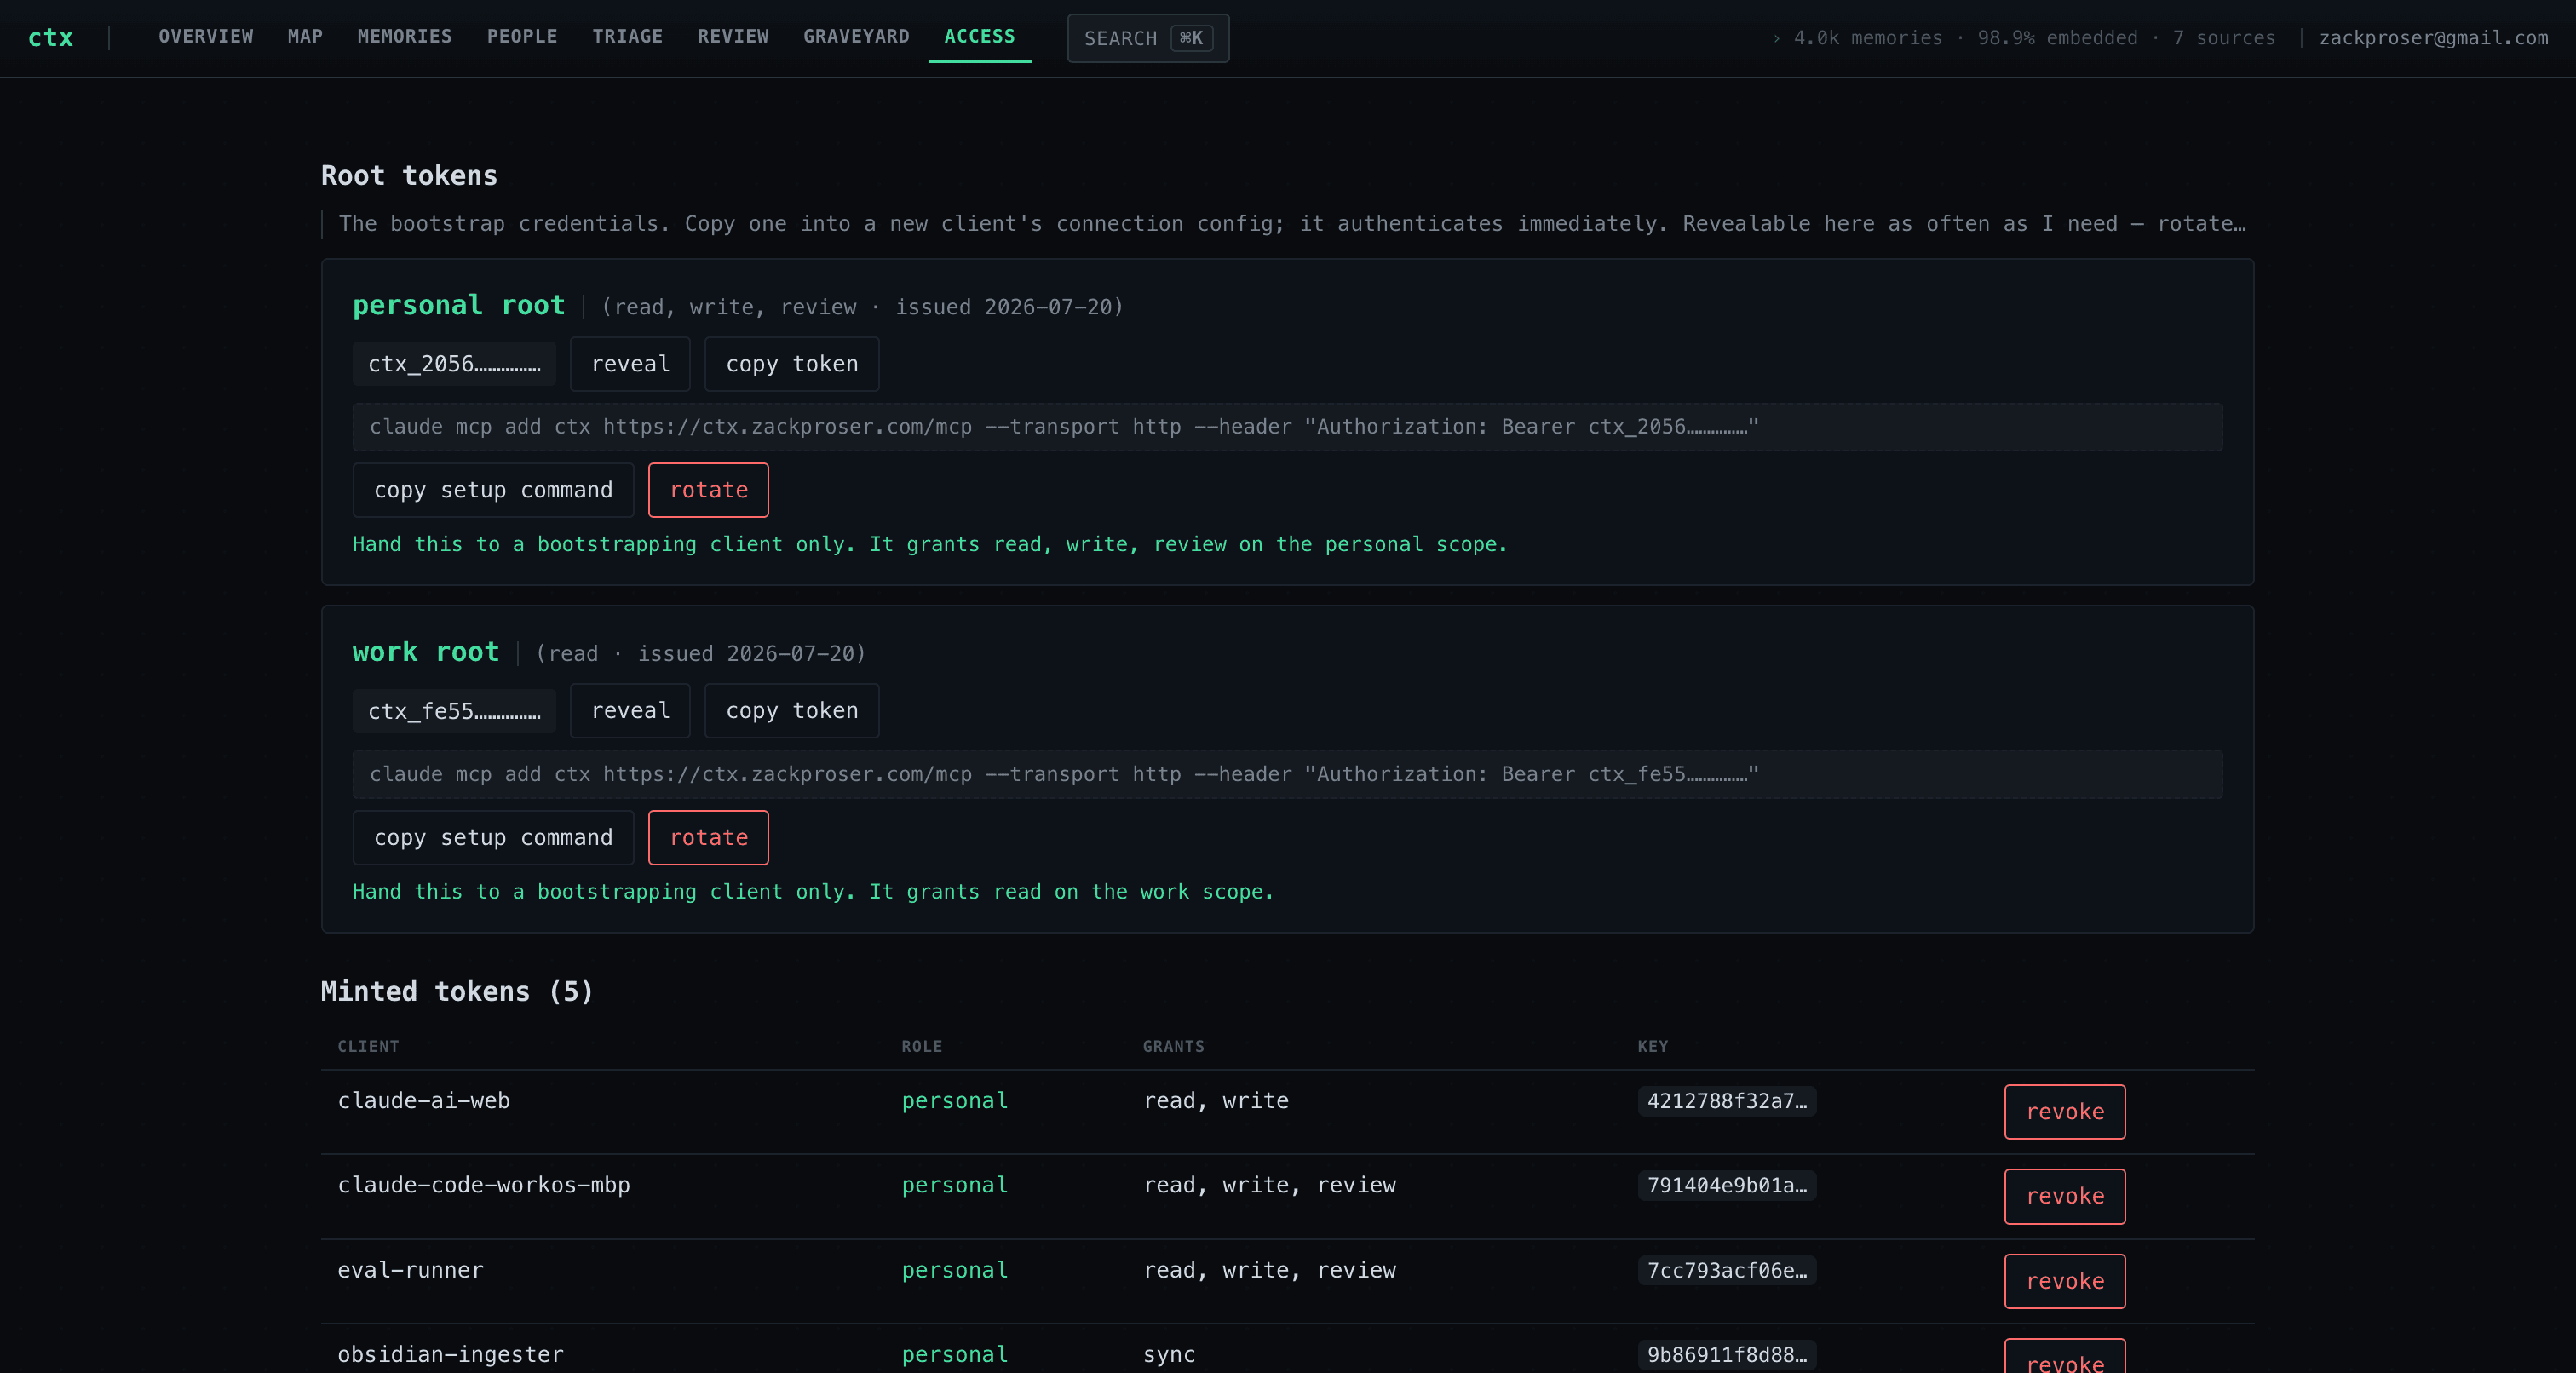Go to the Map tab

coord(305,37)
